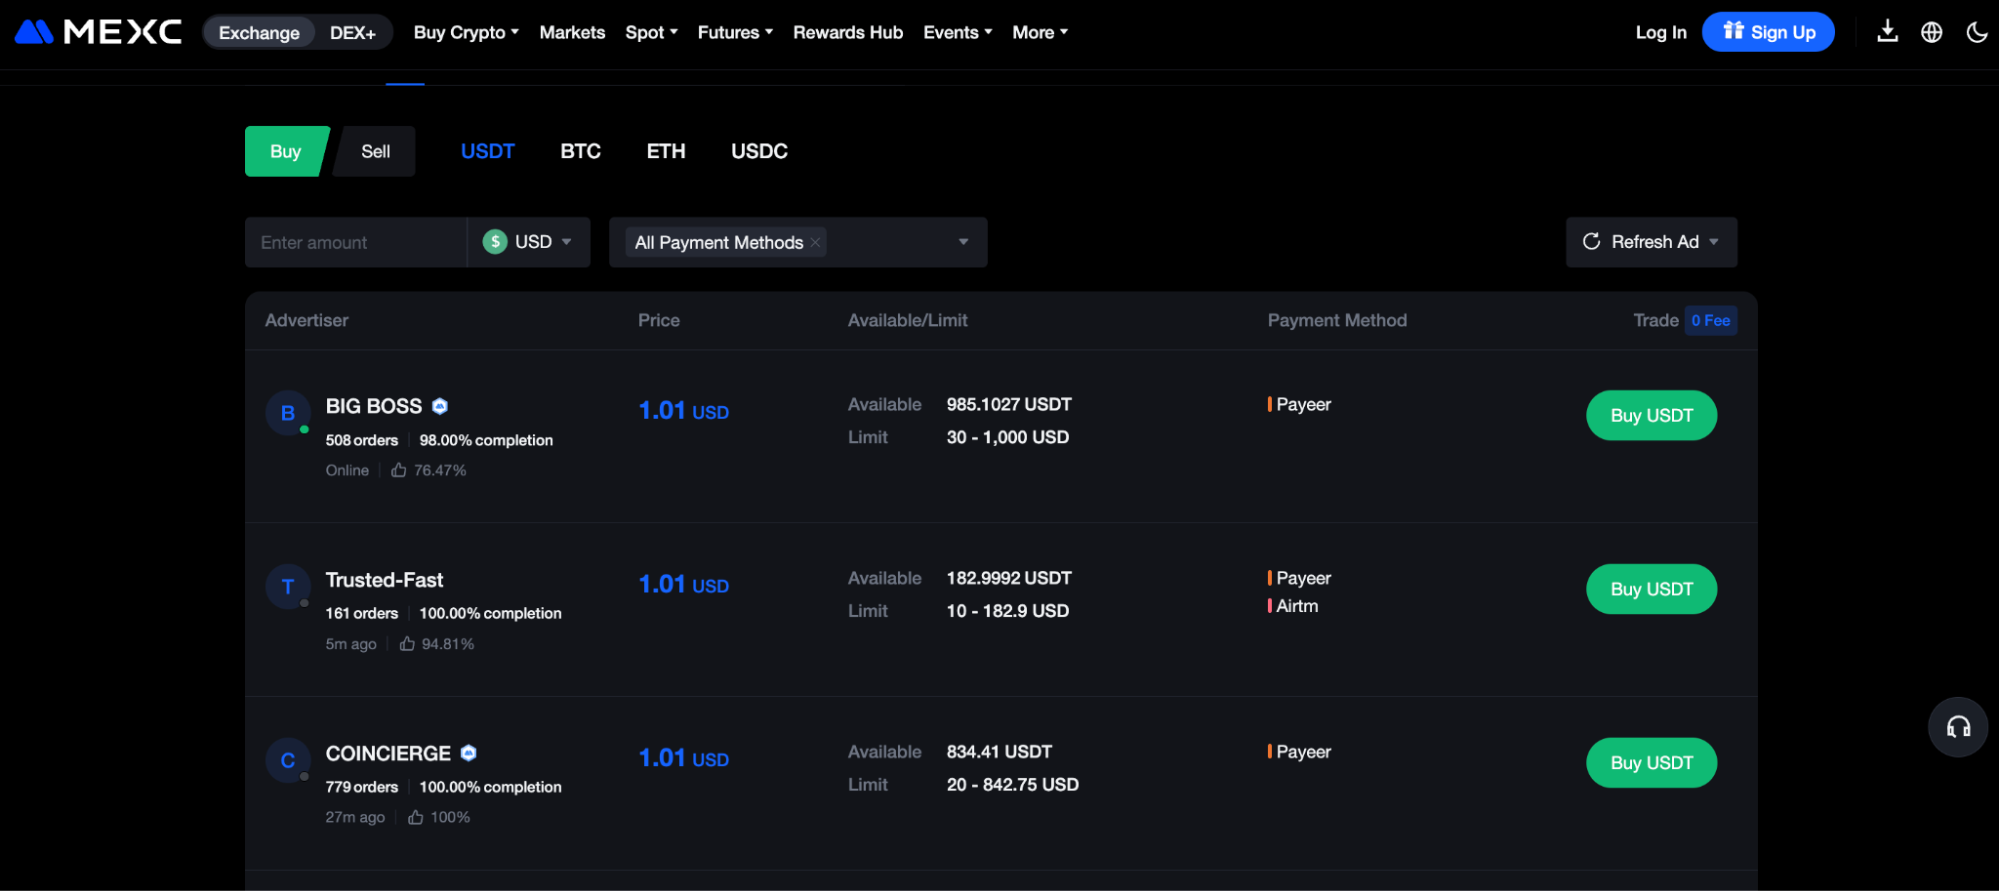This screenshot has height=892, width=1999.
Task: Click thumbs-up icon beside 100%
Action: pos(416,817)
